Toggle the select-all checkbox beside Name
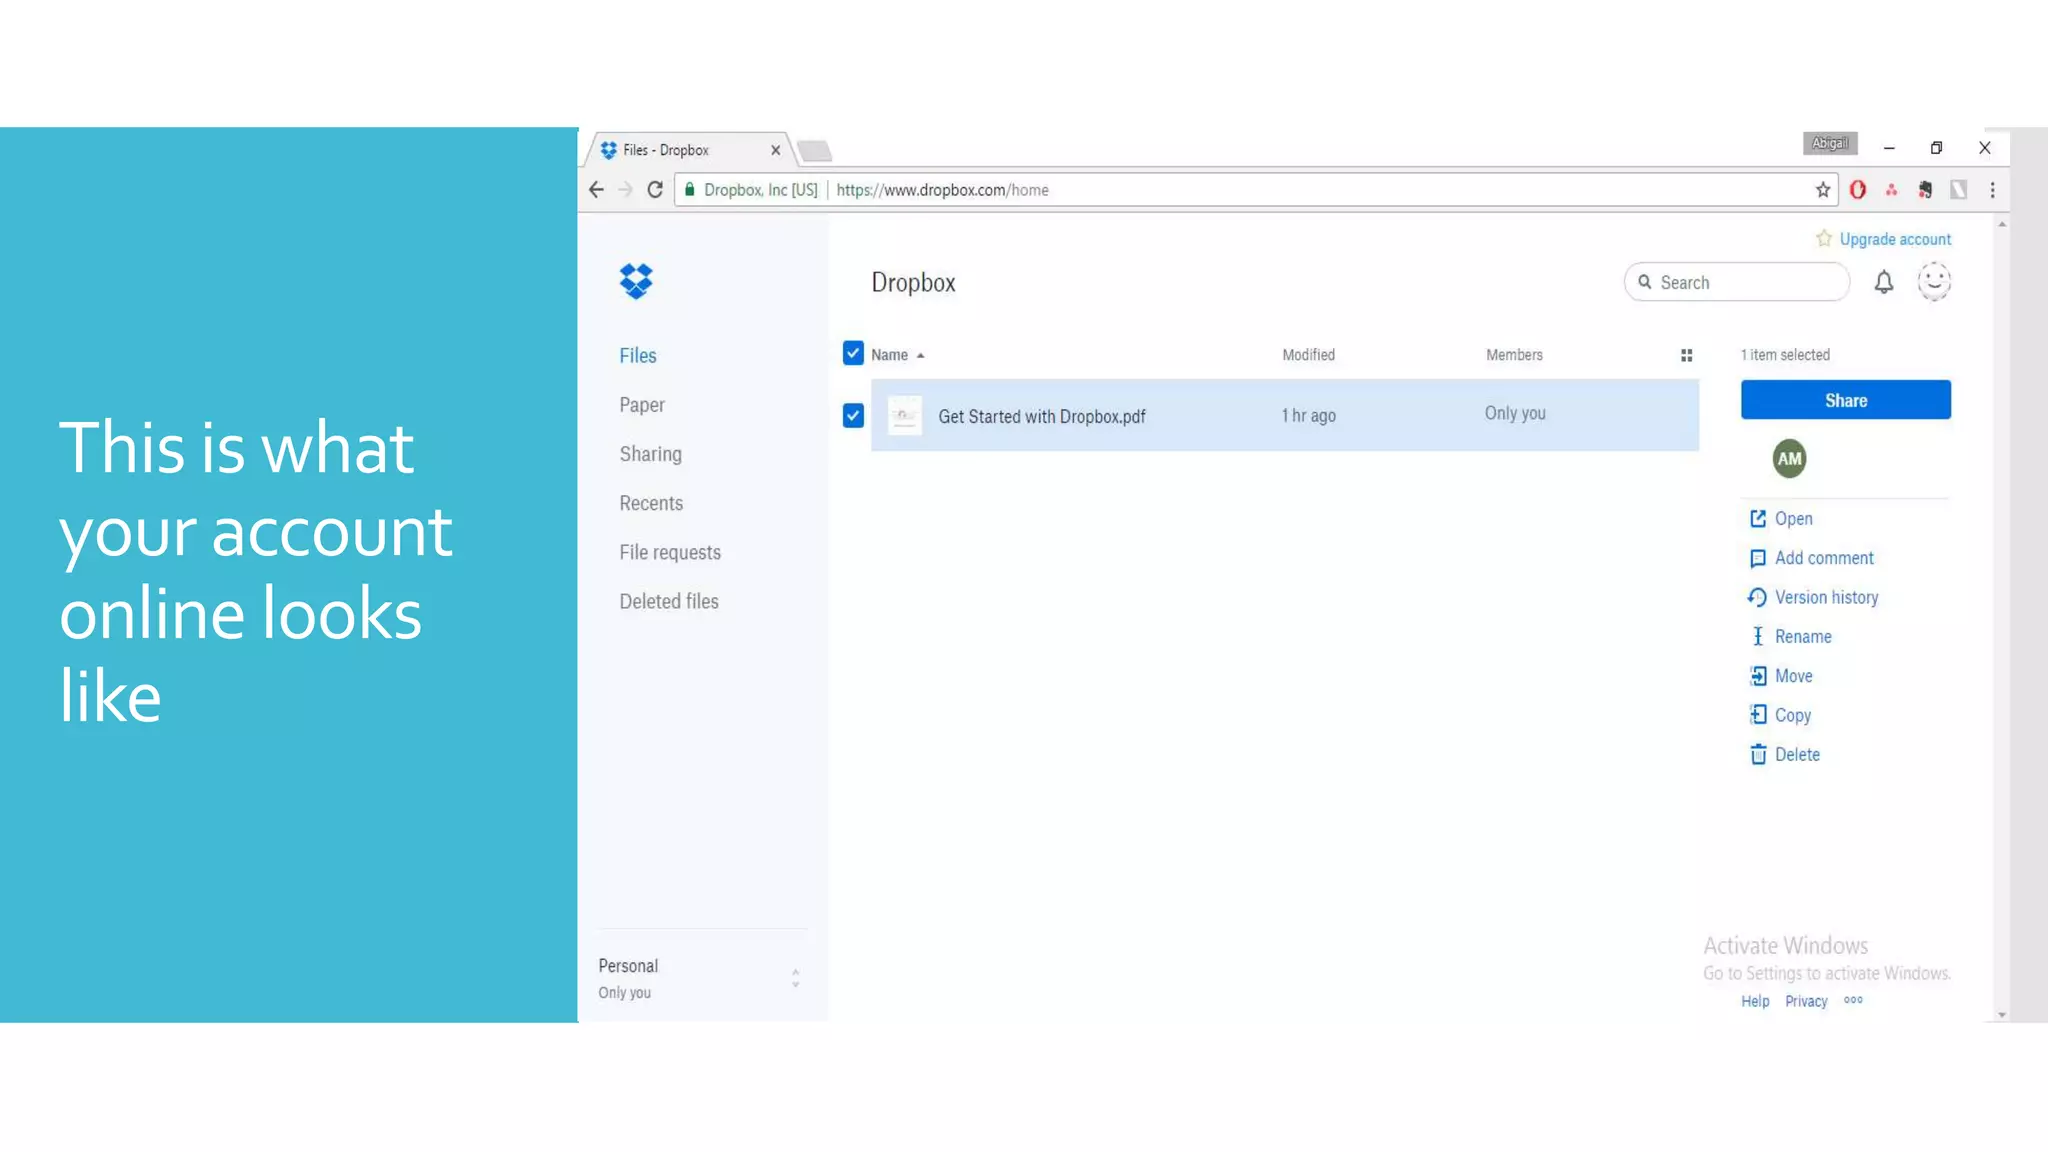 [853, 354]
